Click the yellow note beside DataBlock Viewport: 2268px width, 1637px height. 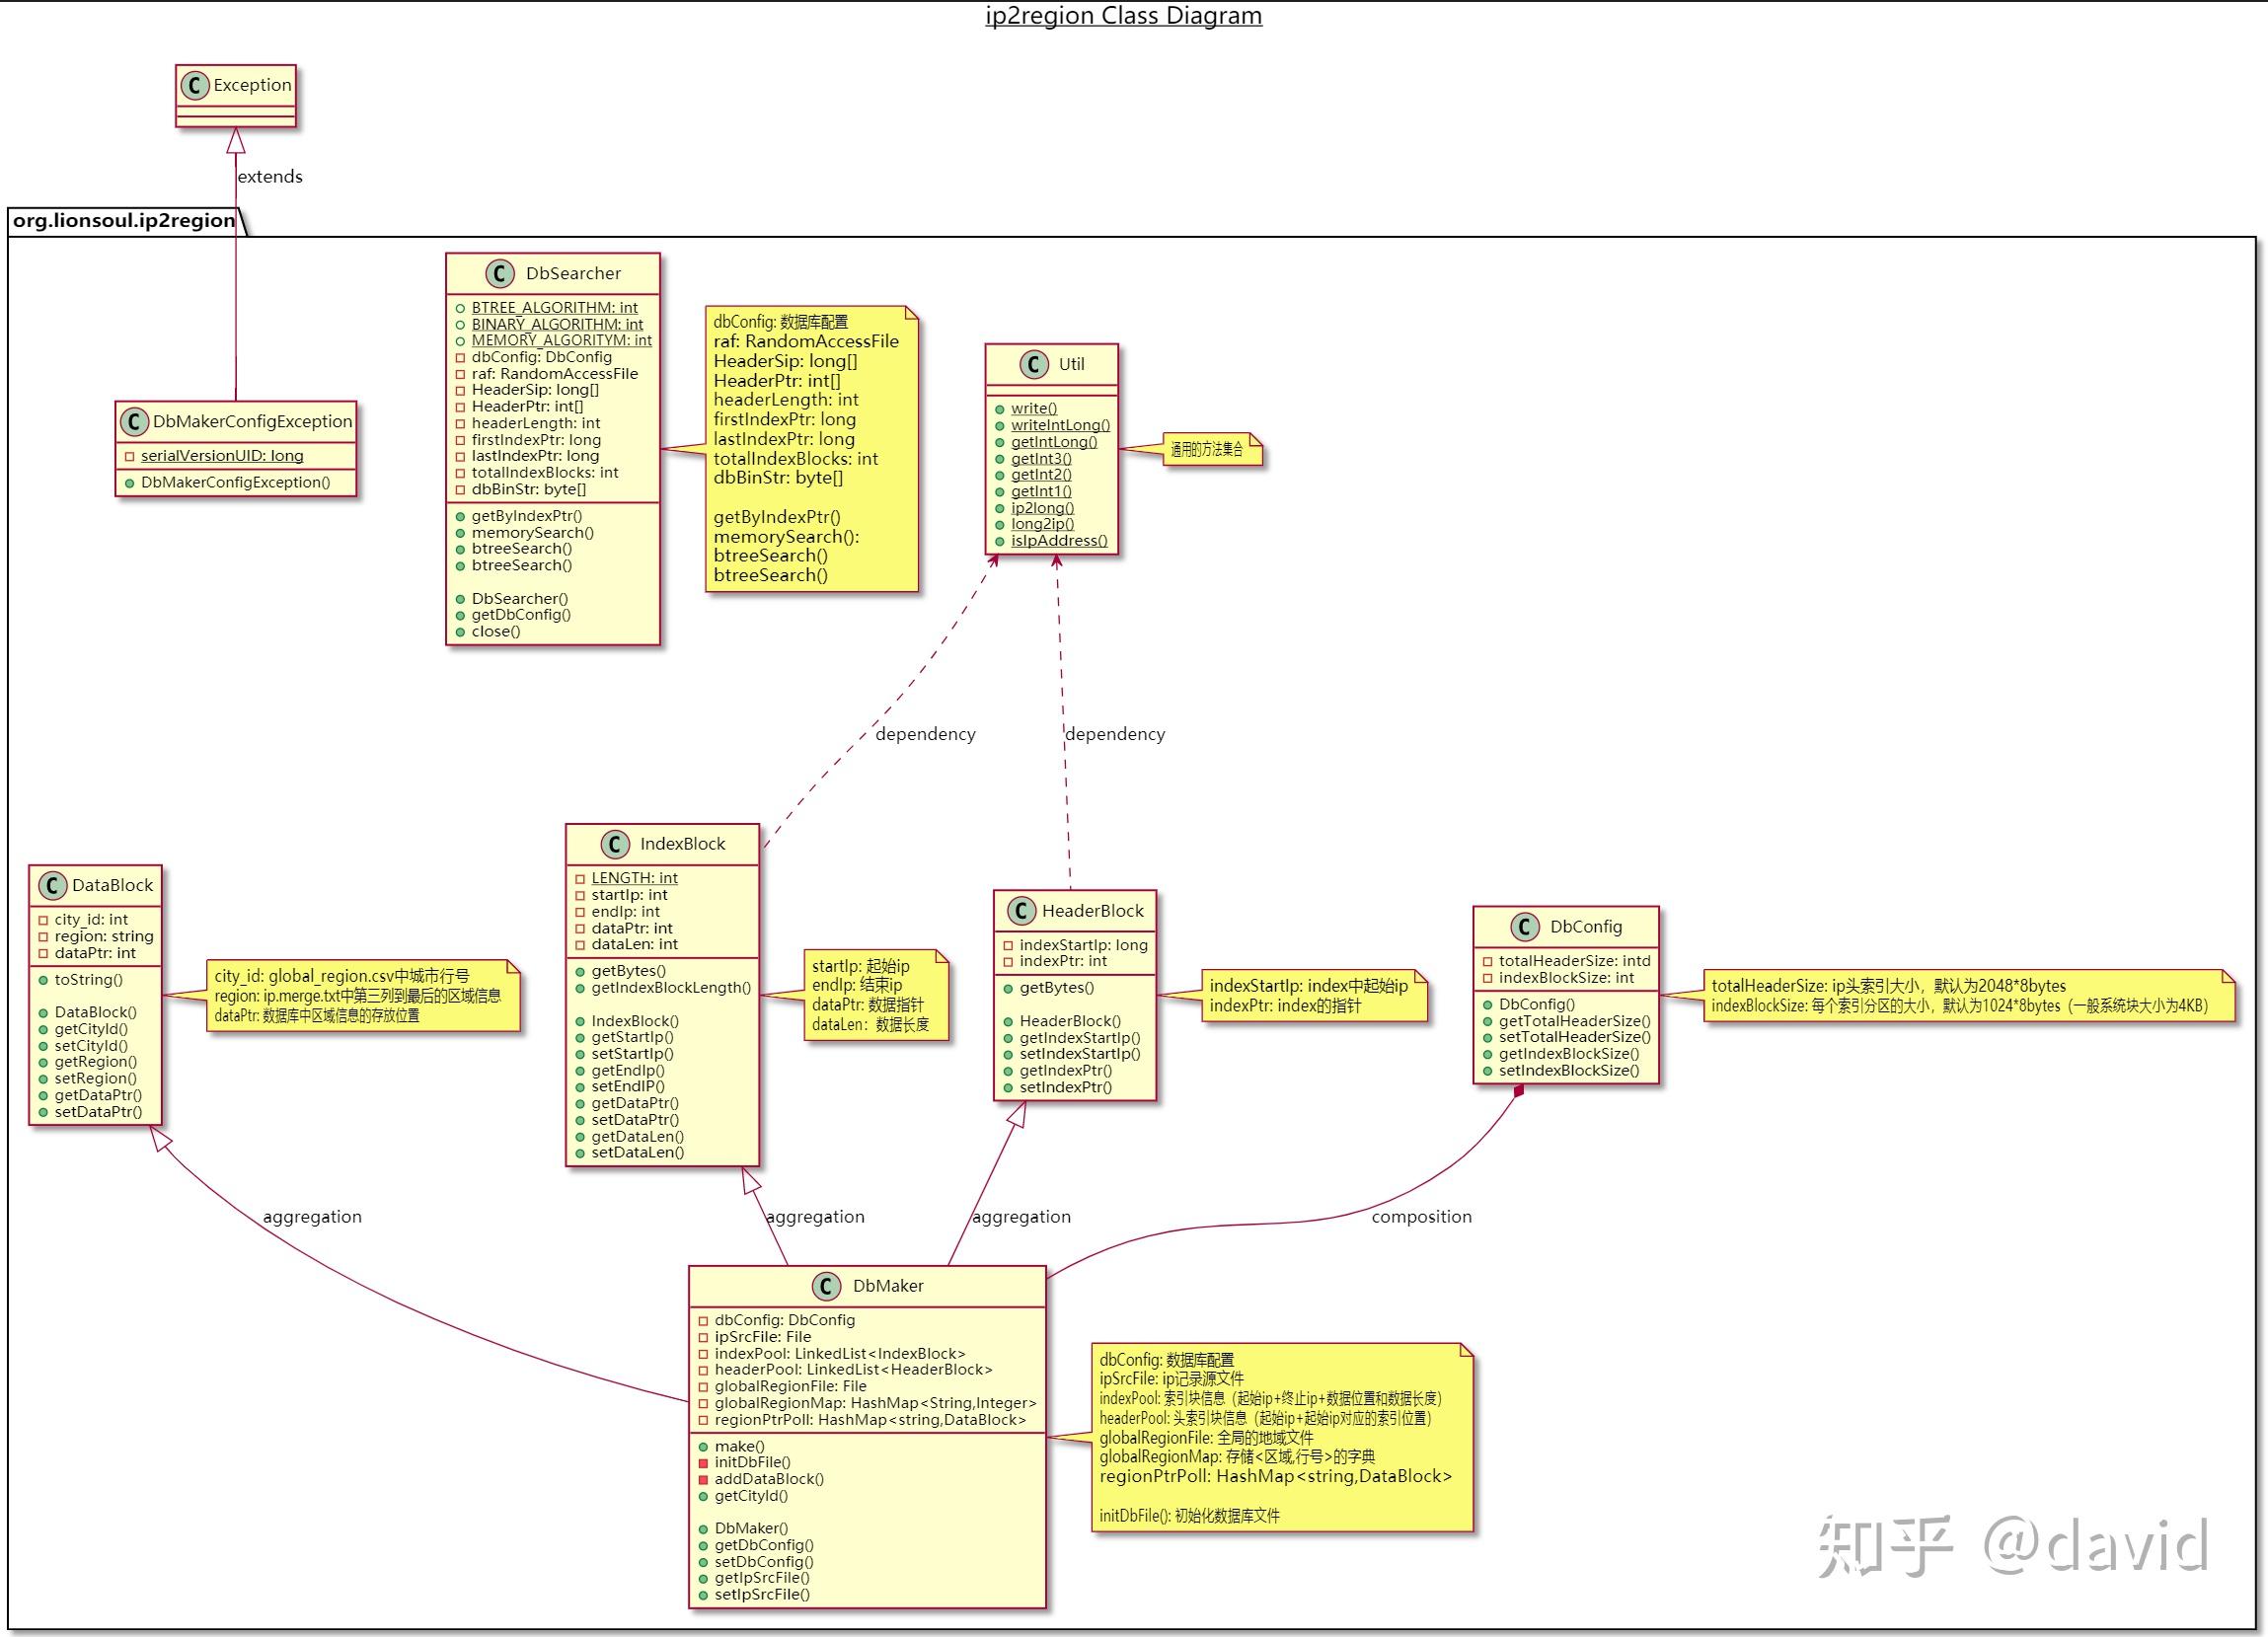pyautogui.click(x=362, y=996)
